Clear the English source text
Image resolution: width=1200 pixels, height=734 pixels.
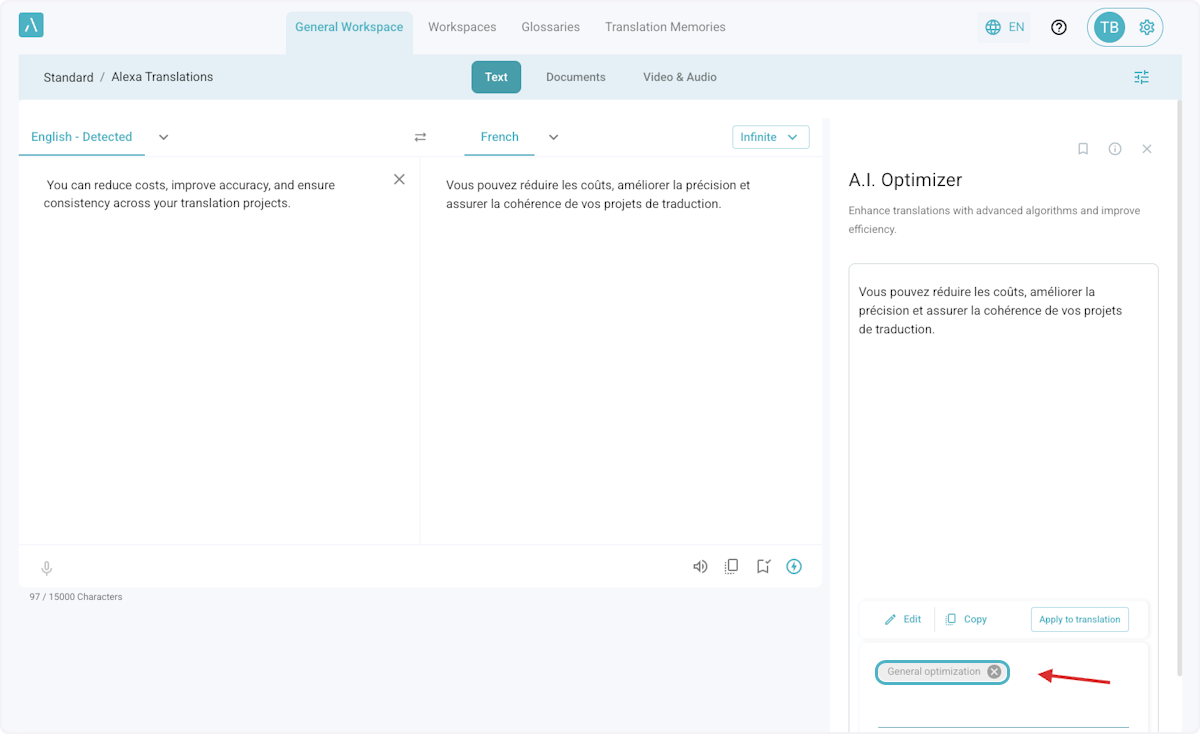coord(399,179)
